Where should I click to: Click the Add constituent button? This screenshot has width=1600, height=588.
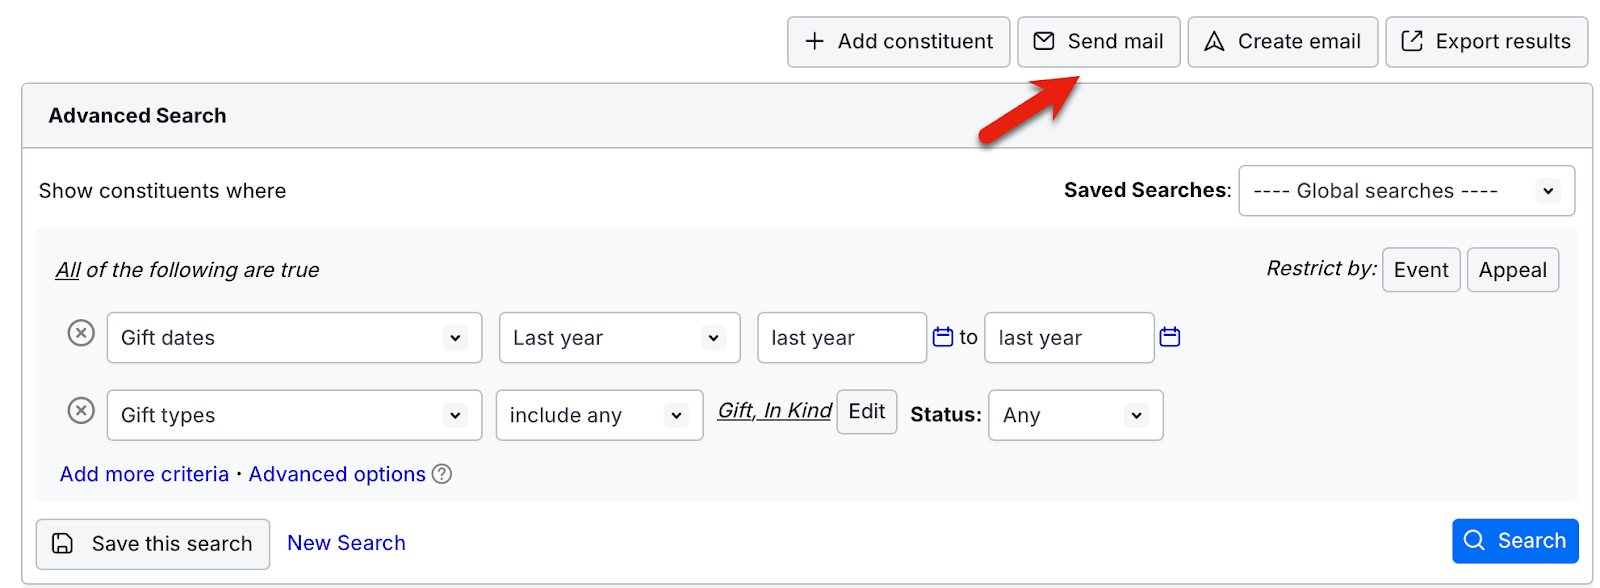tap(898, 42)
